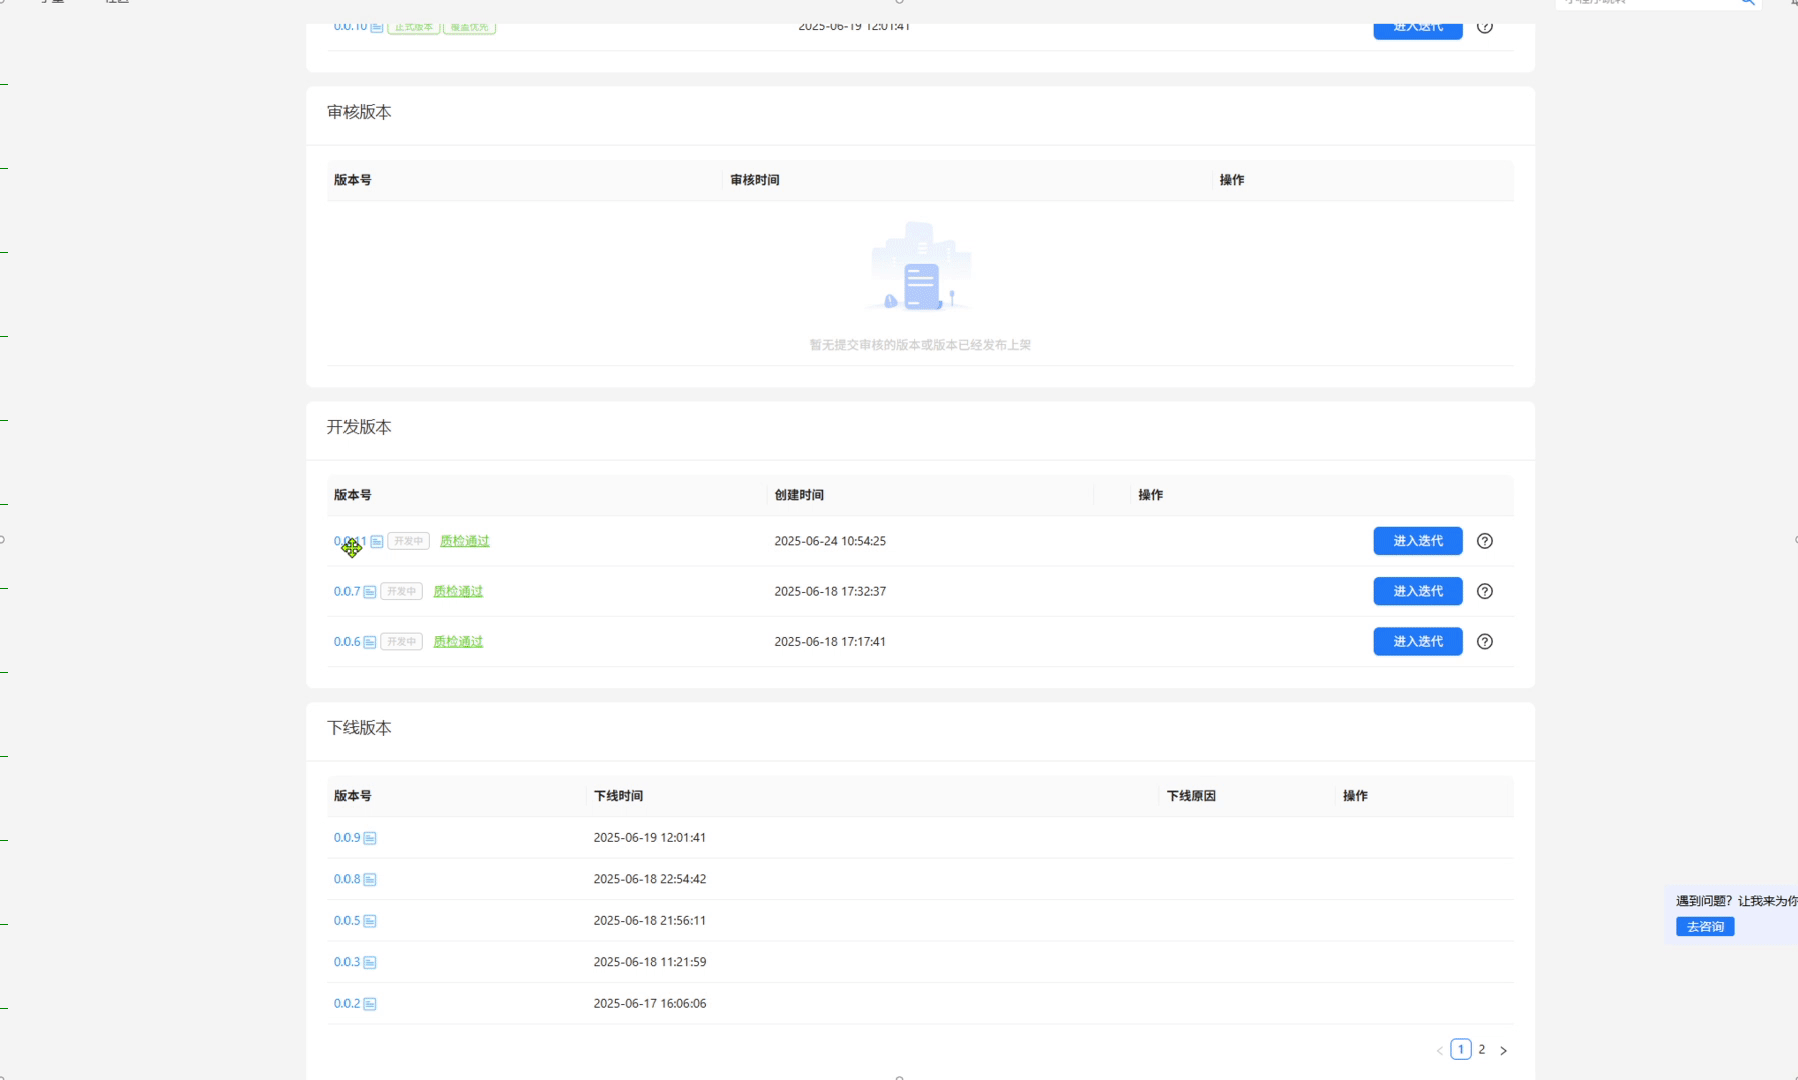1798x1080 pixels.
Task: Click the help icon for version 0.0.7
Action: coord(1484,591)
